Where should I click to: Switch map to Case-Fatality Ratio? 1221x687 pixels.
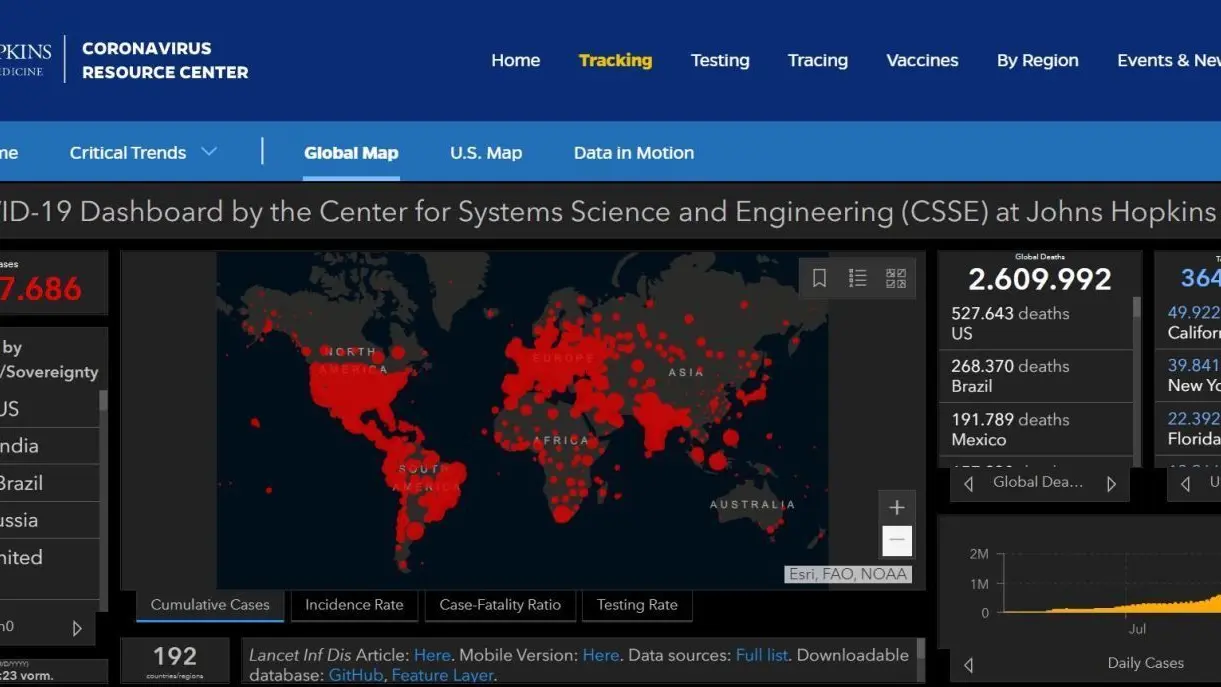[500, 605]
